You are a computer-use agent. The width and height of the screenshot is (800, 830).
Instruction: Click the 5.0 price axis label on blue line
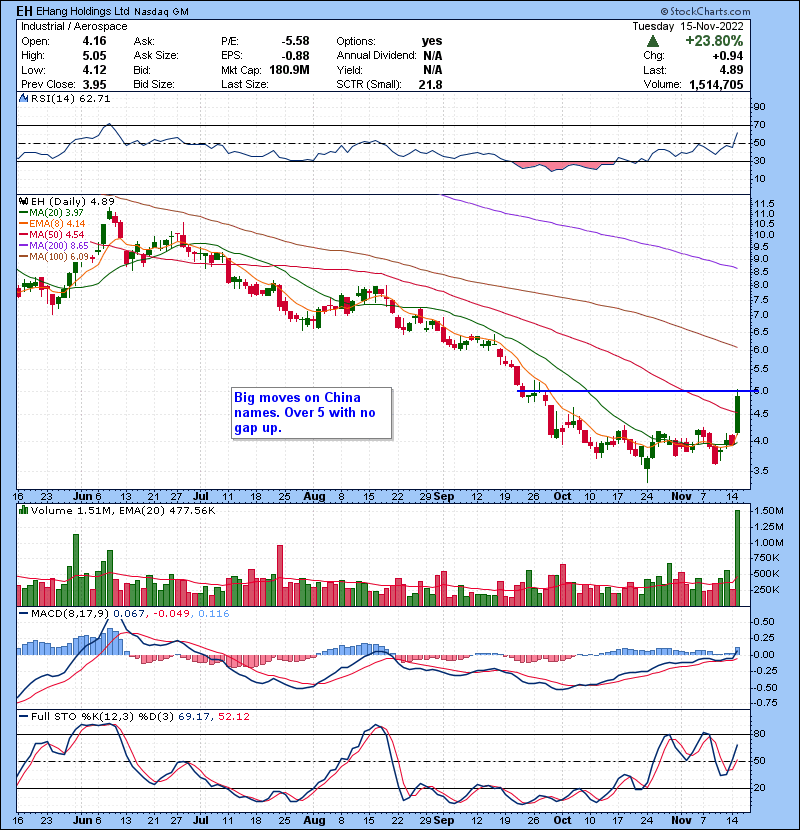pyautogui.click(x=761, y=391)
